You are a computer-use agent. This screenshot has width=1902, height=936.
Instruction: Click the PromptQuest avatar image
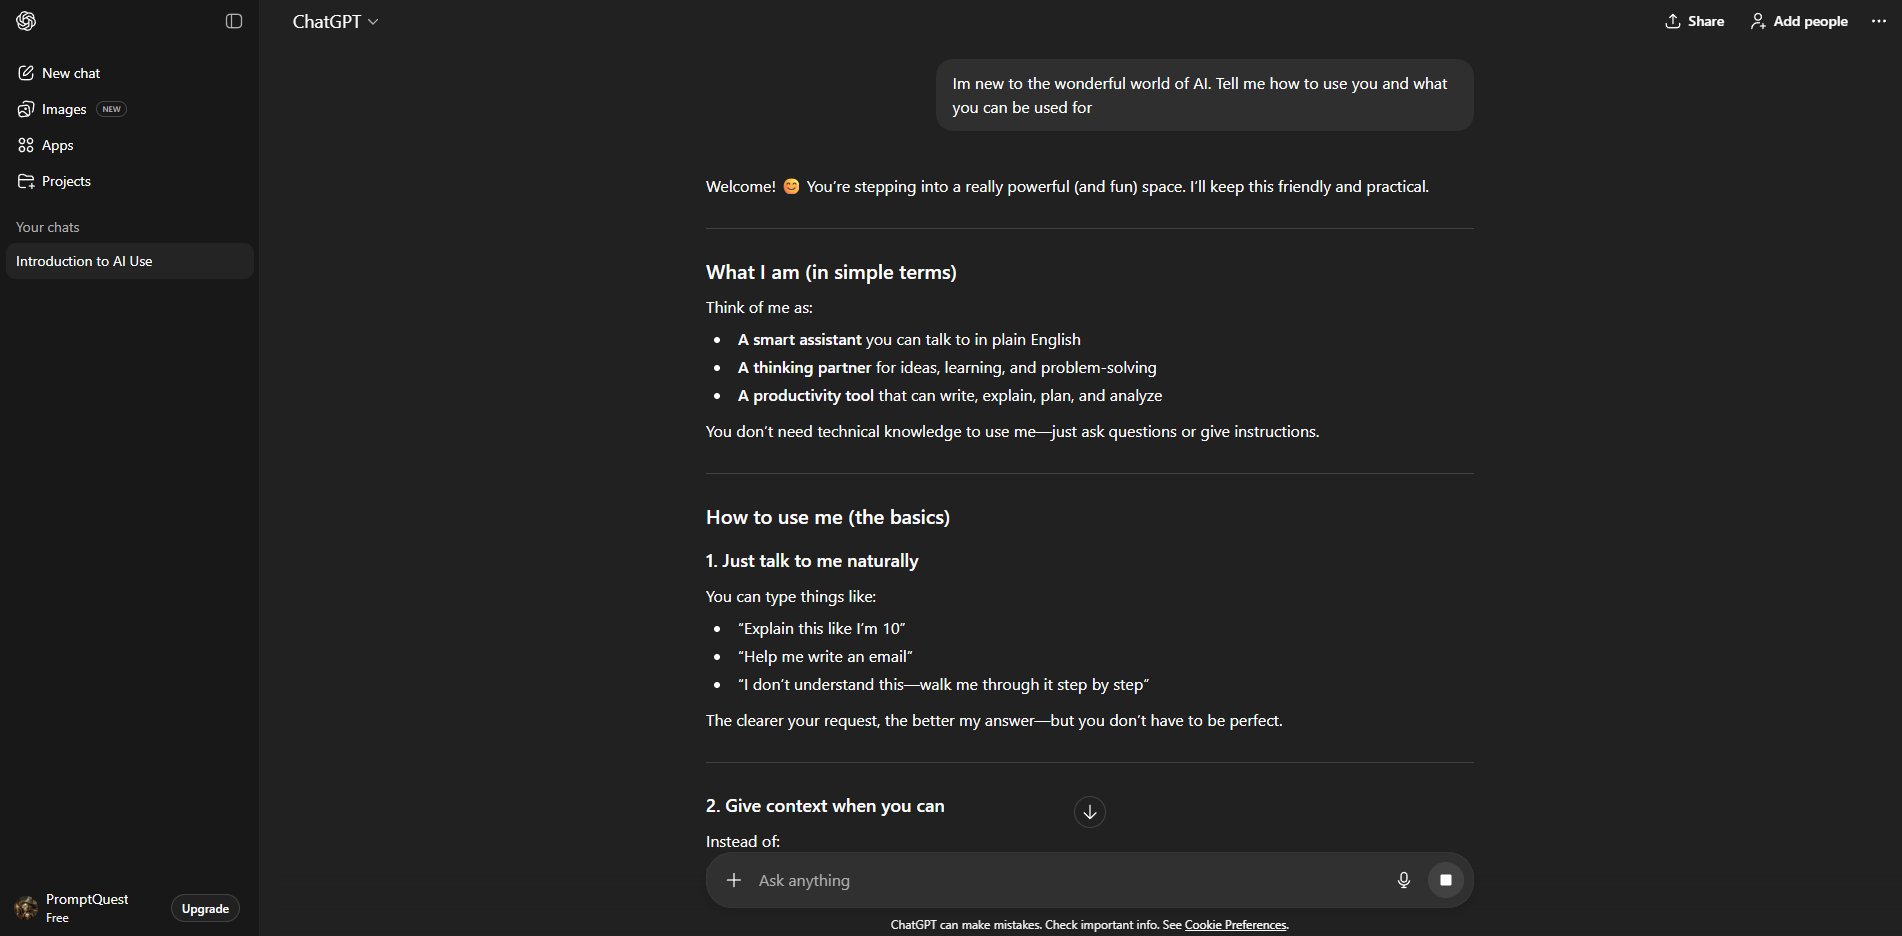click(27, 908)
